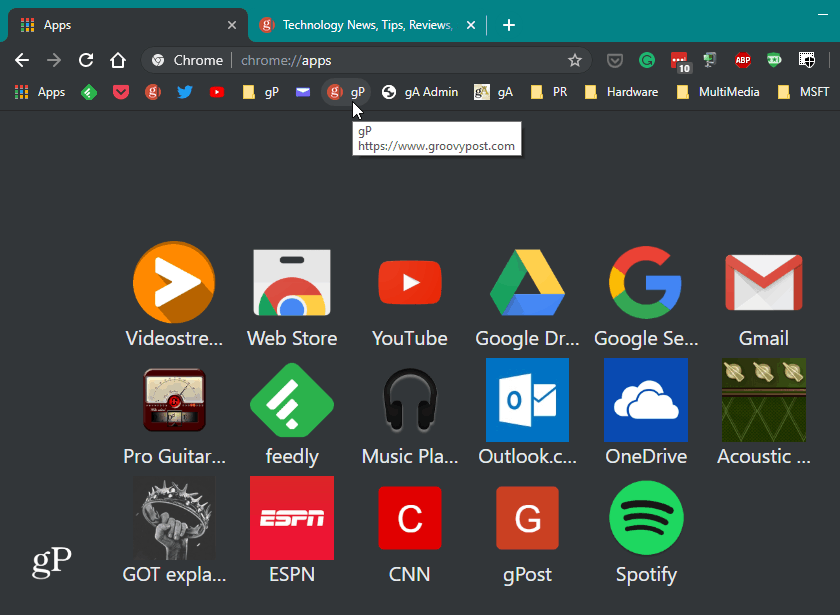Screen dimensions: 840x615
Task: Click the chrome://apps address bar
Action: point(366,60)
